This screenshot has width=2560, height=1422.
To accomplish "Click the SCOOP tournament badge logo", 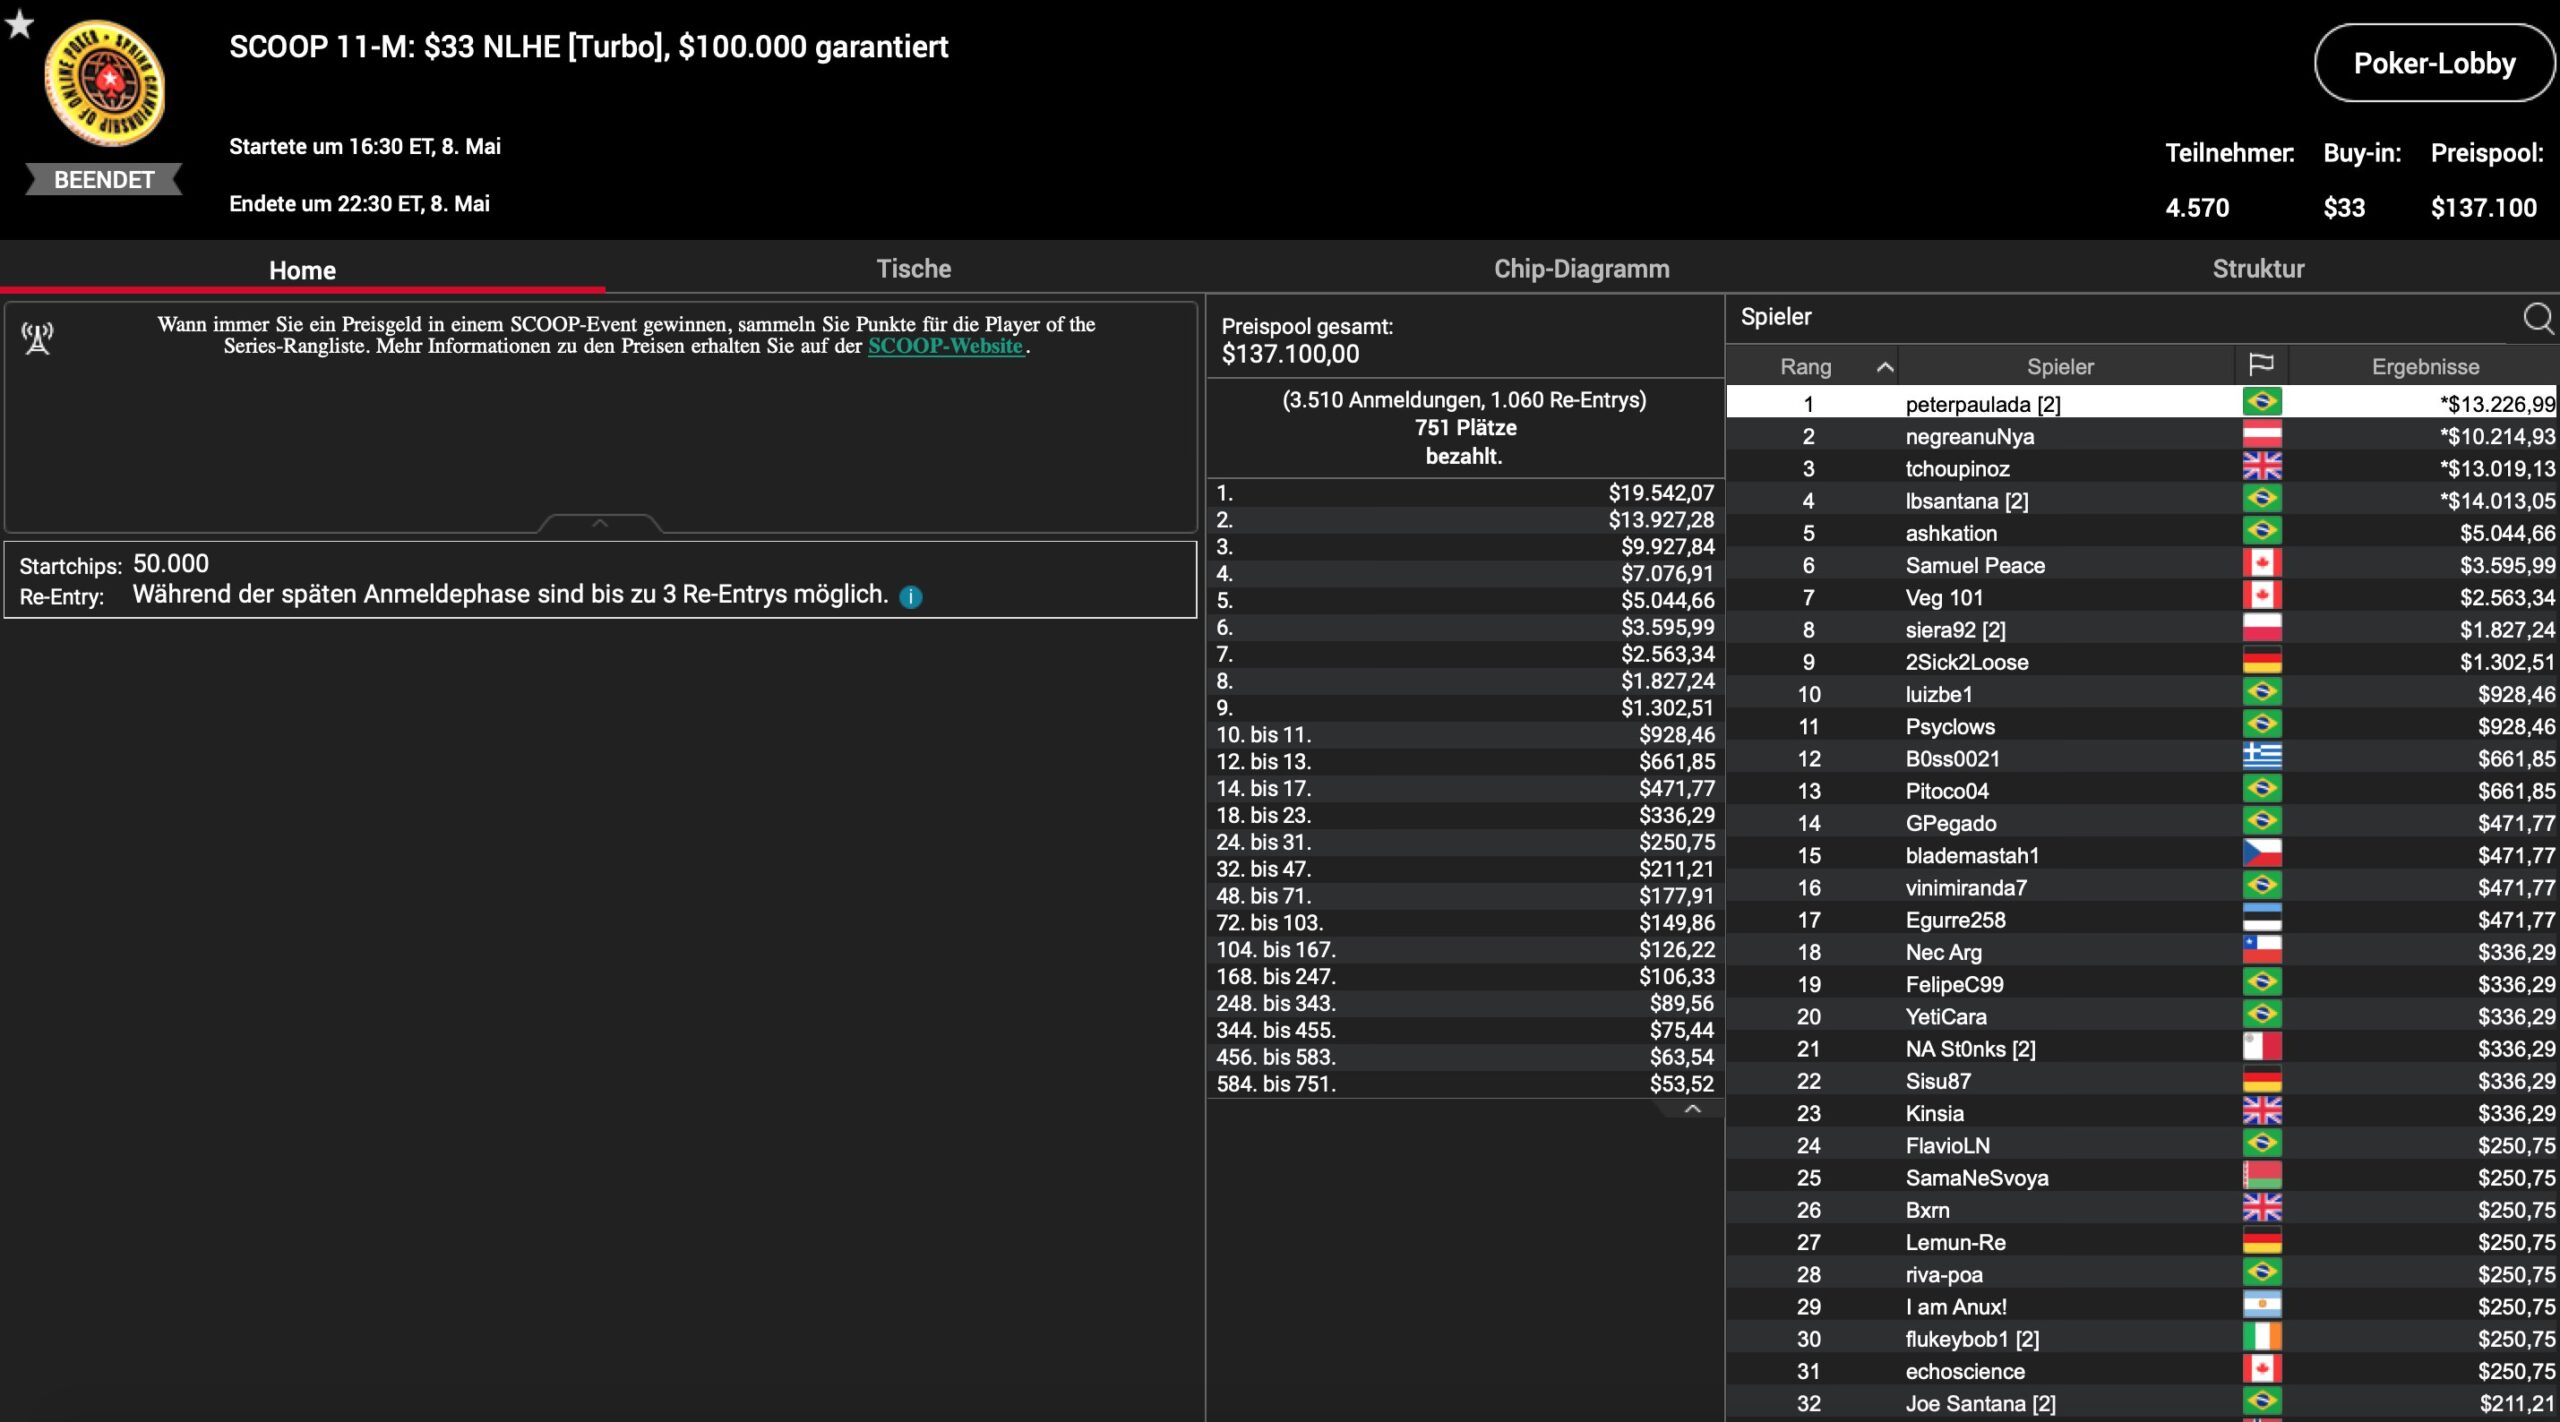I will [x=104, y=85].
